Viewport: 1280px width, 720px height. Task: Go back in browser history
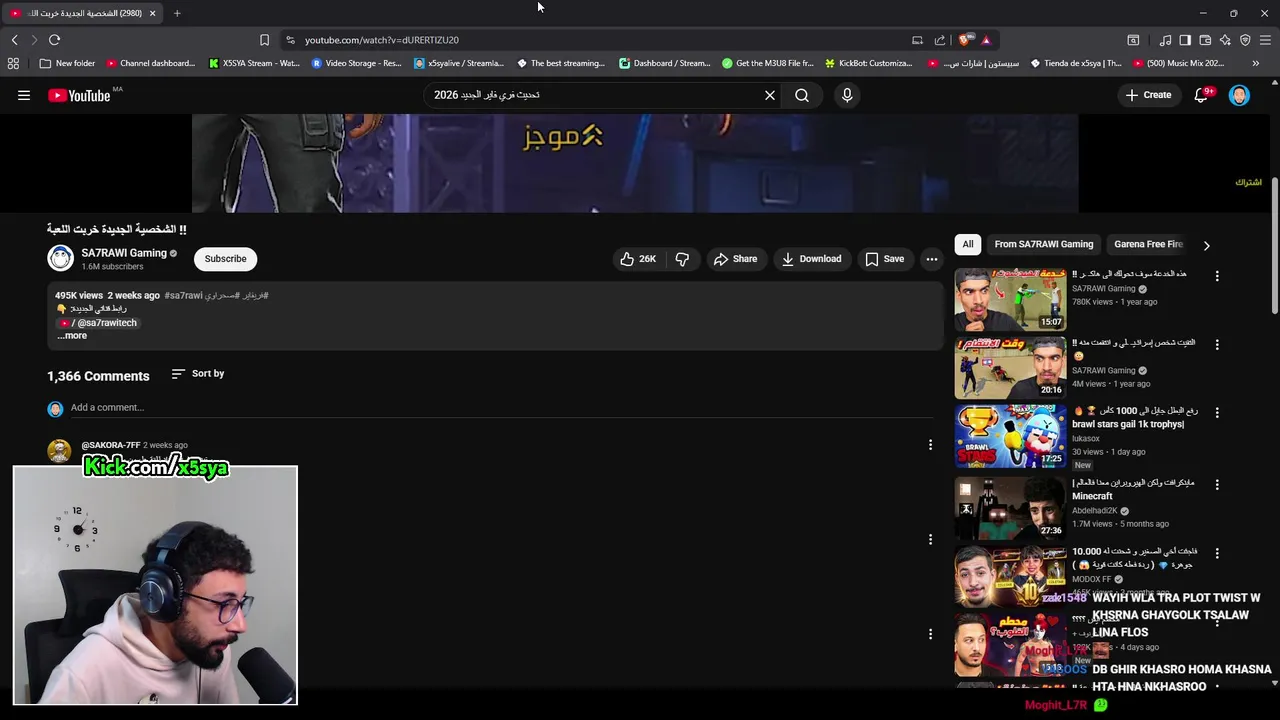tap(14, 40)
